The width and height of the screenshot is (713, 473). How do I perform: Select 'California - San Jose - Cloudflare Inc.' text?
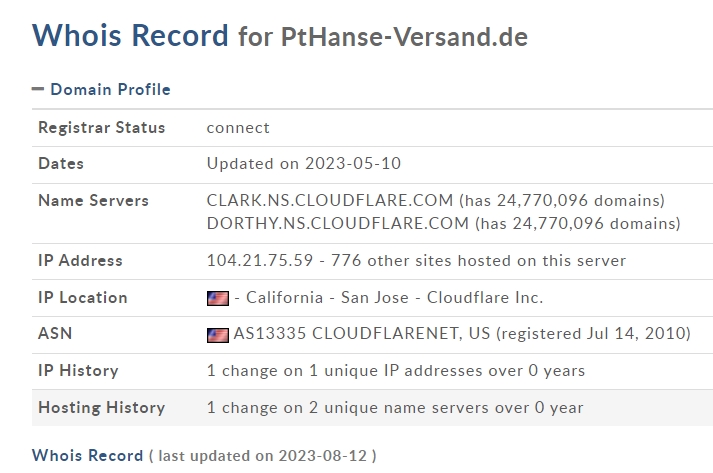tap(395, 297)
